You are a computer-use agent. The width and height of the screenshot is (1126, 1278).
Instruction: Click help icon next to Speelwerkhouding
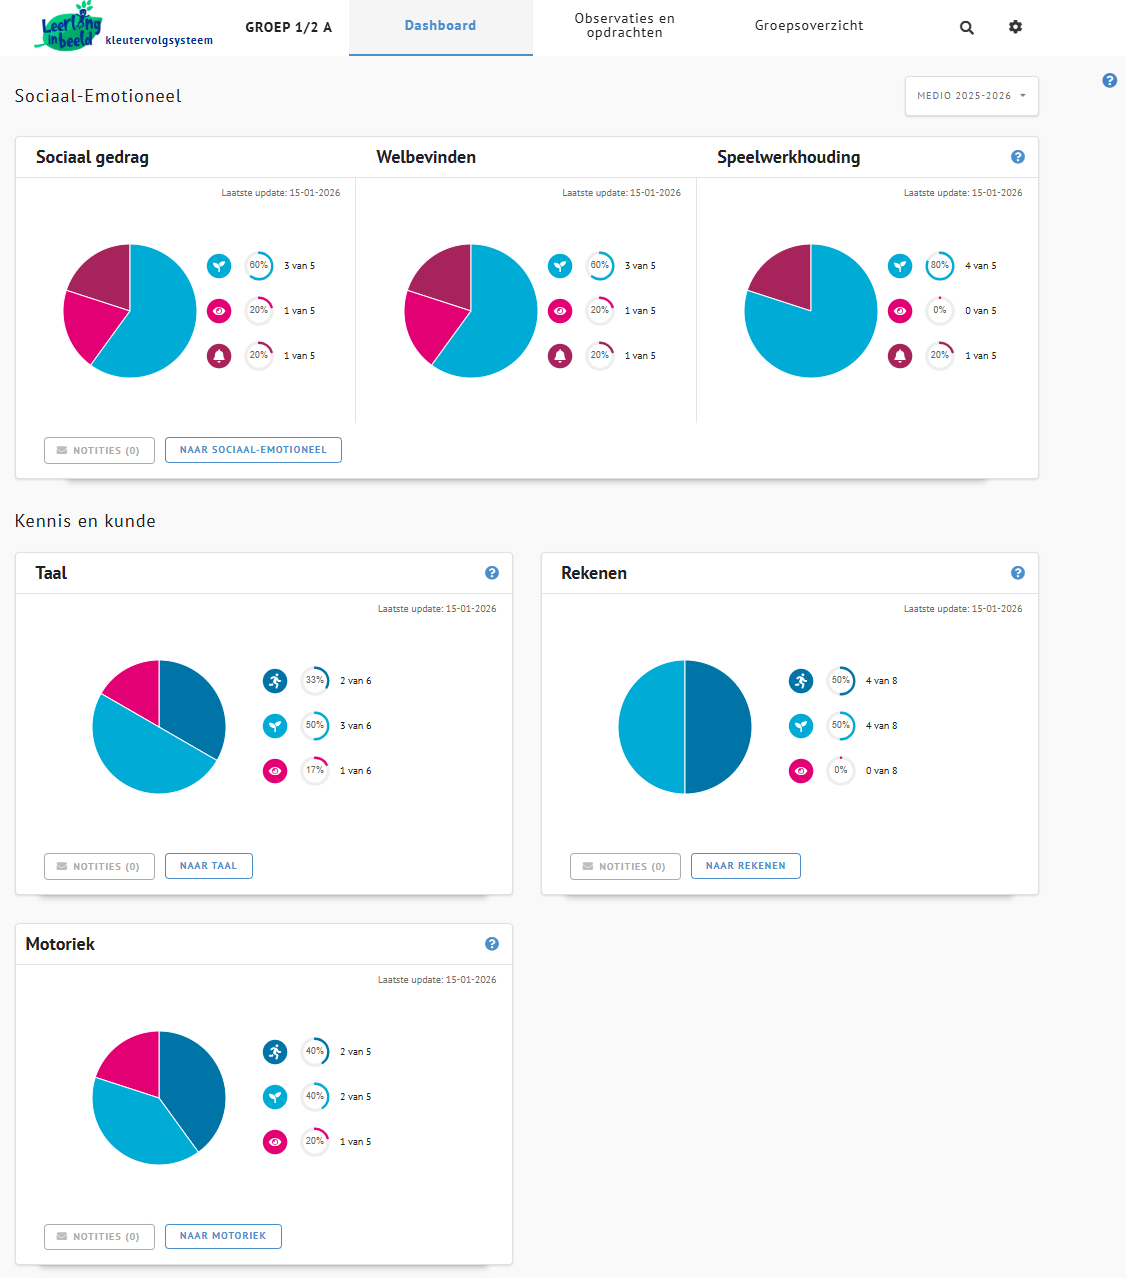point(1017,157)
